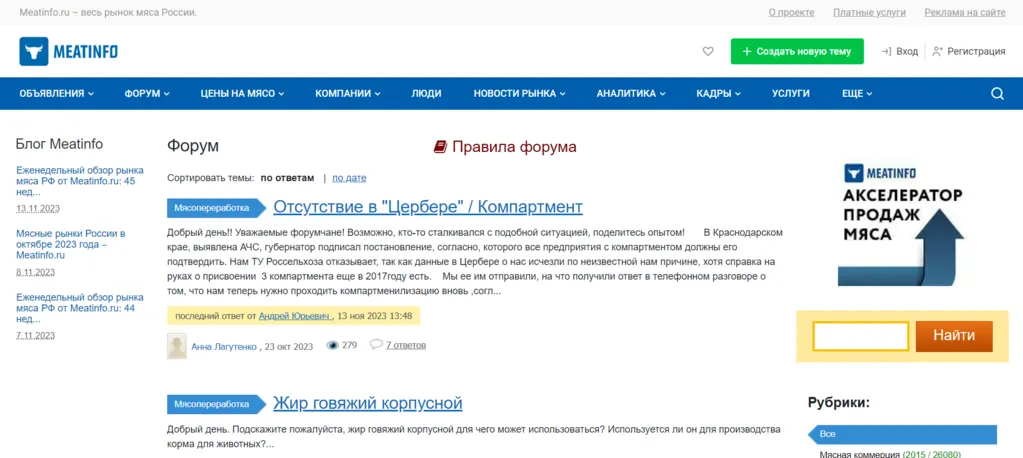This screenshot has height=458, width=1023.
Task: Go to the Люди menu item
Action: (x=426, y=94)
